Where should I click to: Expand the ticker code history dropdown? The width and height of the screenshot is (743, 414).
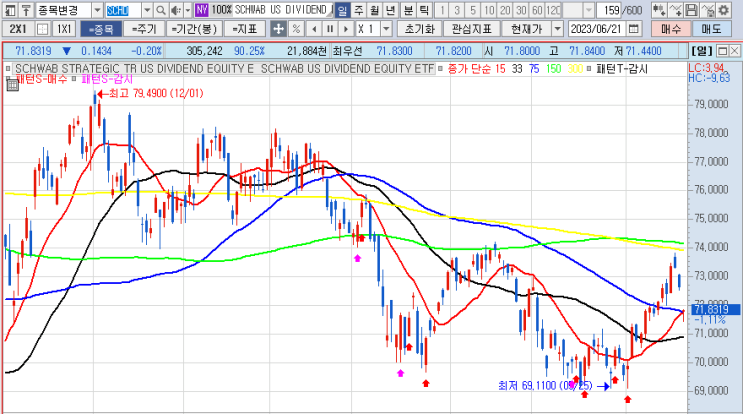point(147,10)
